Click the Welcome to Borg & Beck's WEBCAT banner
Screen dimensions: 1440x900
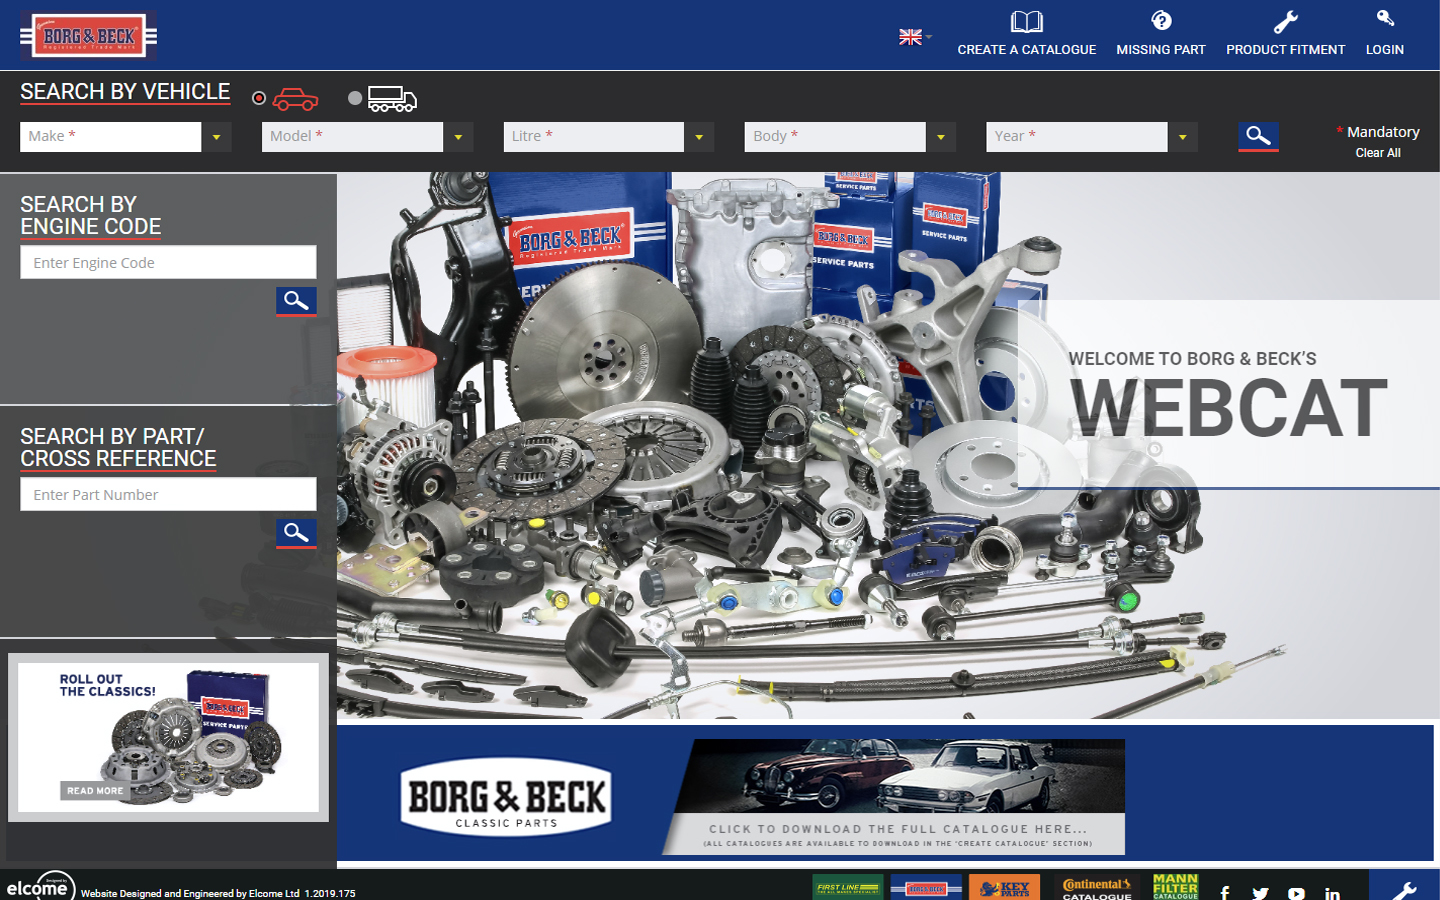1229,395
